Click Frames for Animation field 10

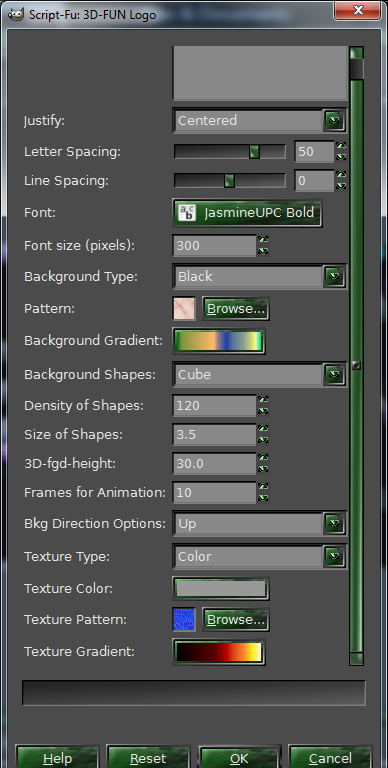pos(214,492)
